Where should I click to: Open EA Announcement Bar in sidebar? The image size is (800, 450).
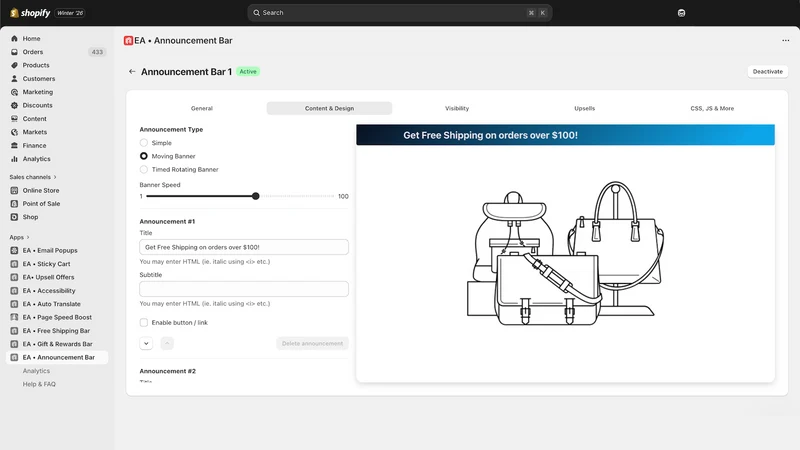pos(57,358)
